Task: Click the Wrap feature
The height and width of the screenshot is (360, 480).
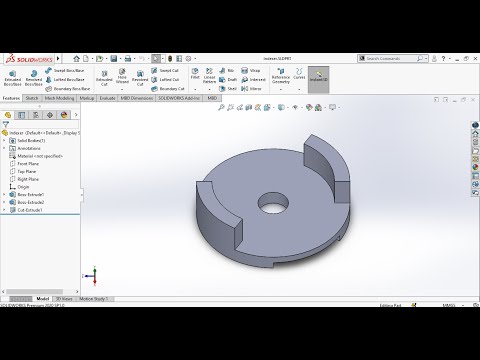Action: (x=251, y=71)
